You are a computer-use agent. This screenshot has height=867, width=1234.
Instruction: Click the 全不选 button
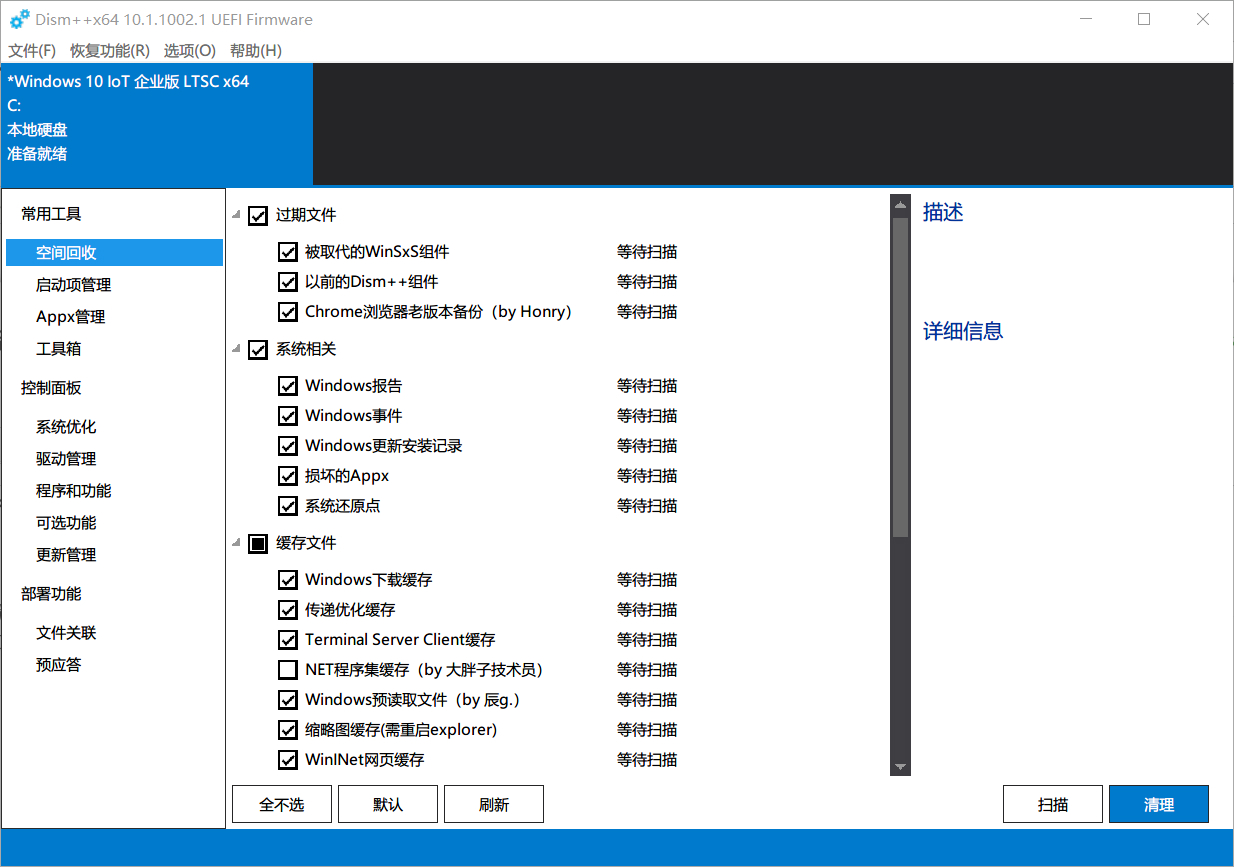pos(281,804)
